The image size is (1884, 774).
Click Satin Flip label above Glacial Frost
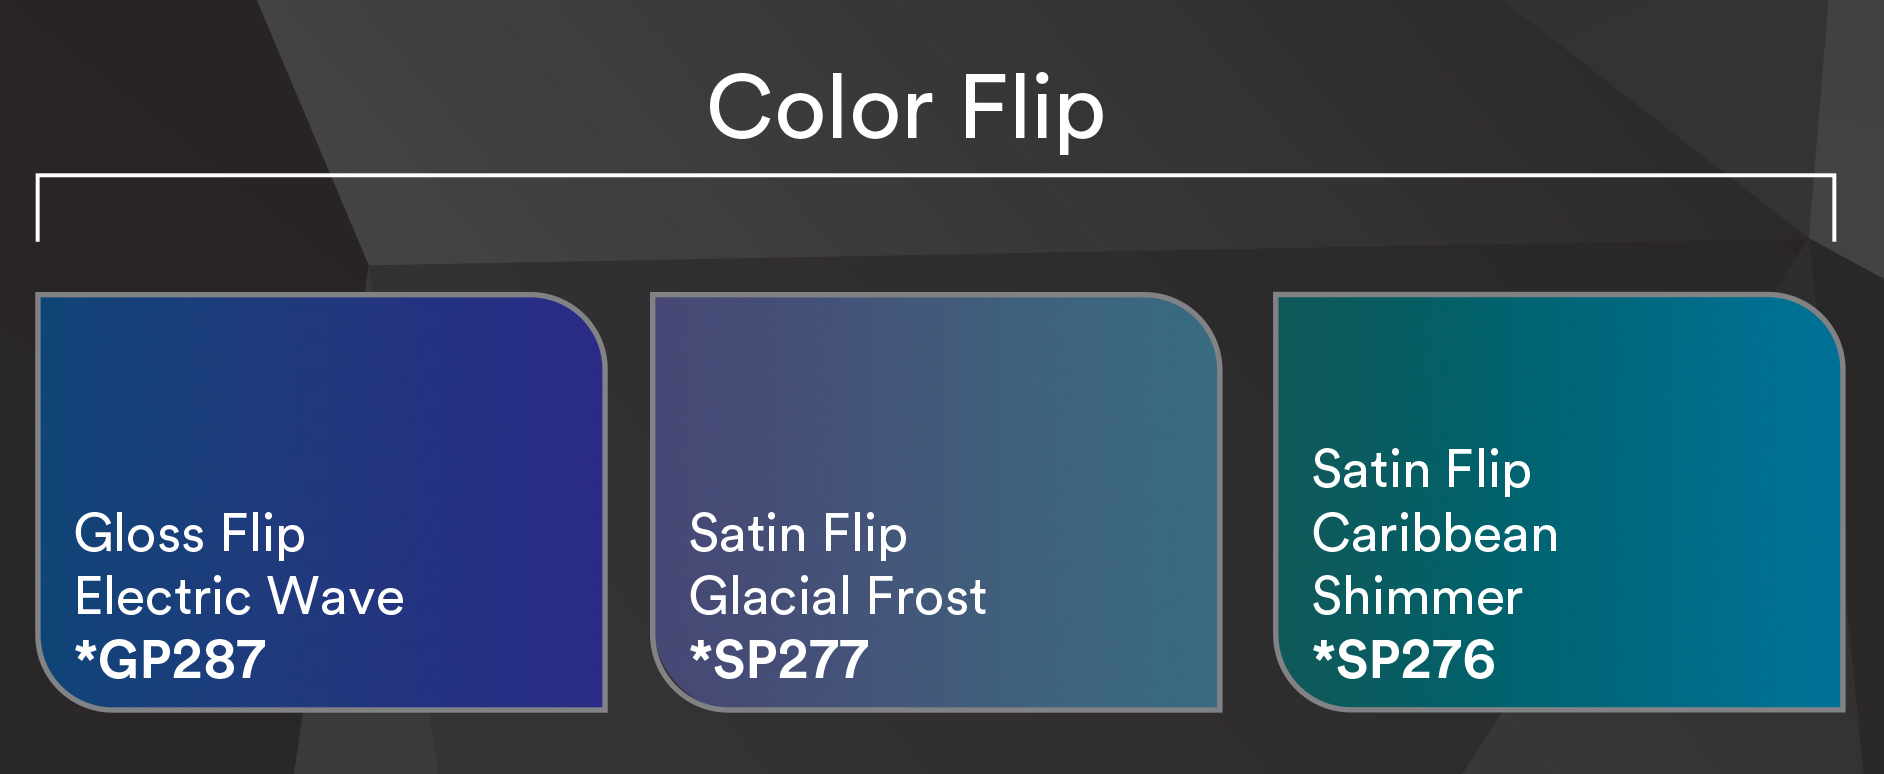[x=799, y=535]
